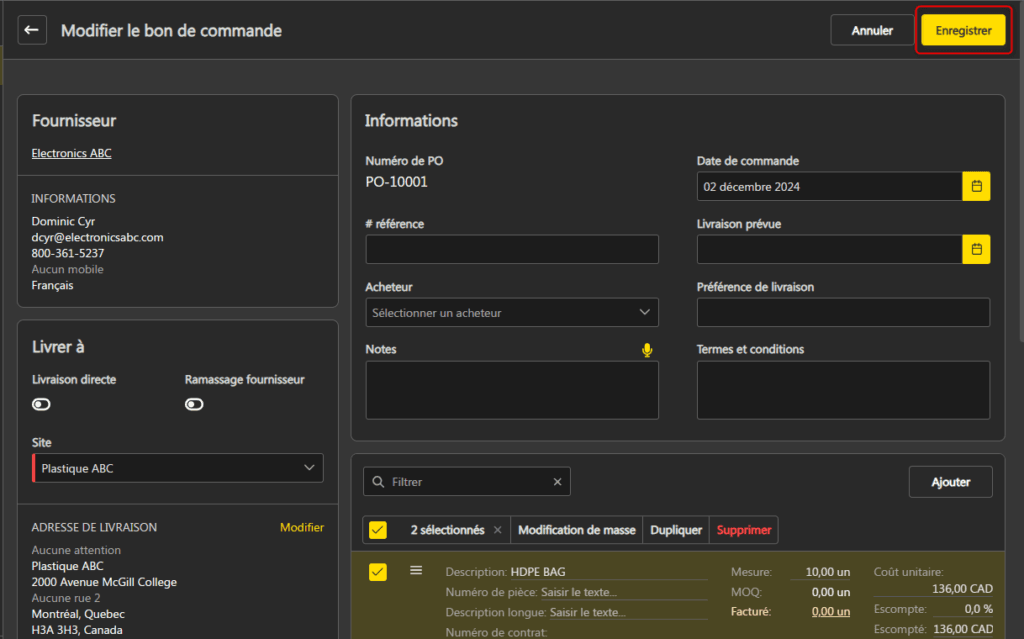Toggle Livraison directe switch
The width and height of the screenshot is (1024, 639).
pyautogui.click(x=41, y=404)
